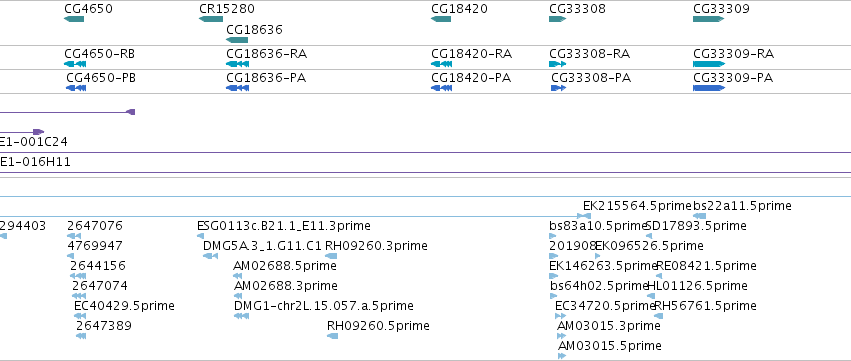This screenshot has height=361, width=851.
Task: Select the 2644156 EST label
Action: click(x=98, y=265)
